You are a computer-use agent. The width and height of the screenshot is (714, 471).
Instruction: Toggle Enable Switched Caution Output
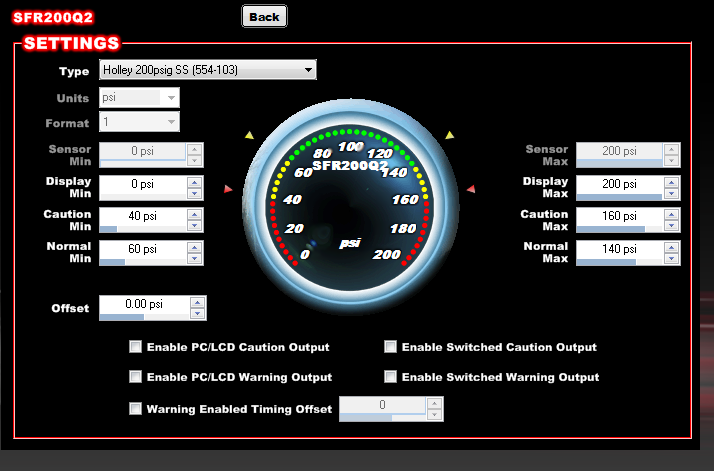click(390, 347)
